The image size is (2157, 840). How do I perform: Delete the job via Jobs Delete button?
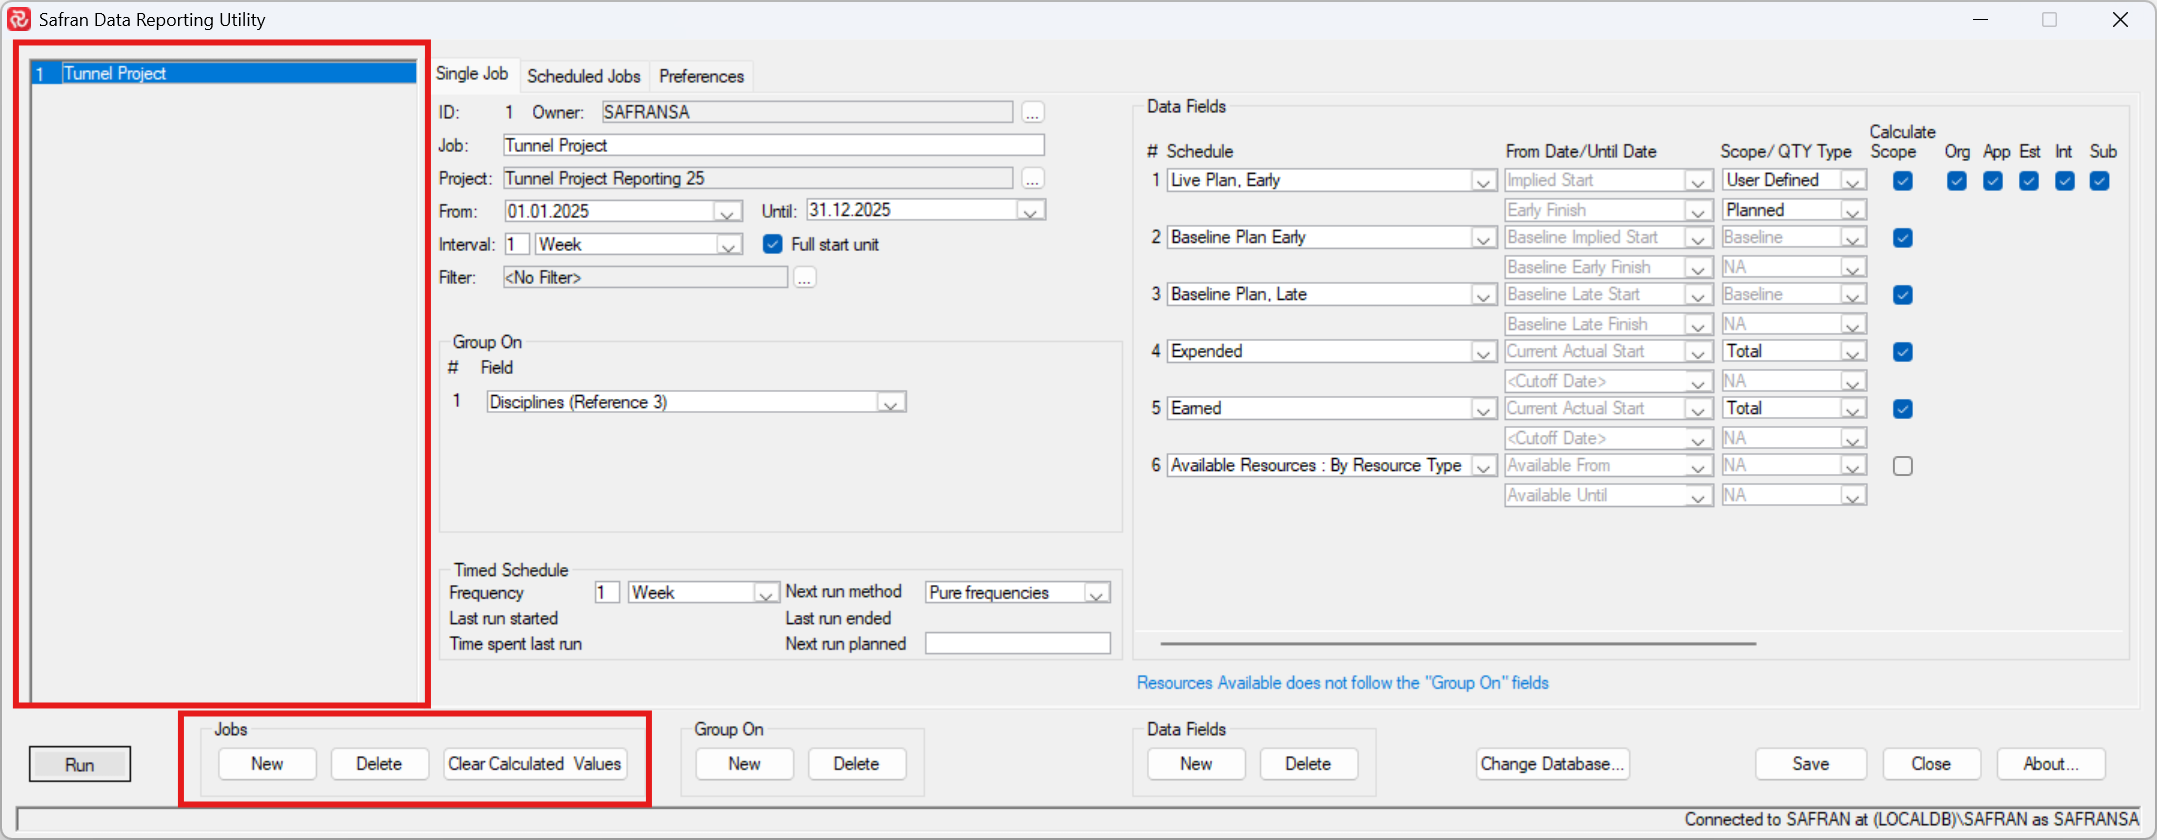pos(379,764)
